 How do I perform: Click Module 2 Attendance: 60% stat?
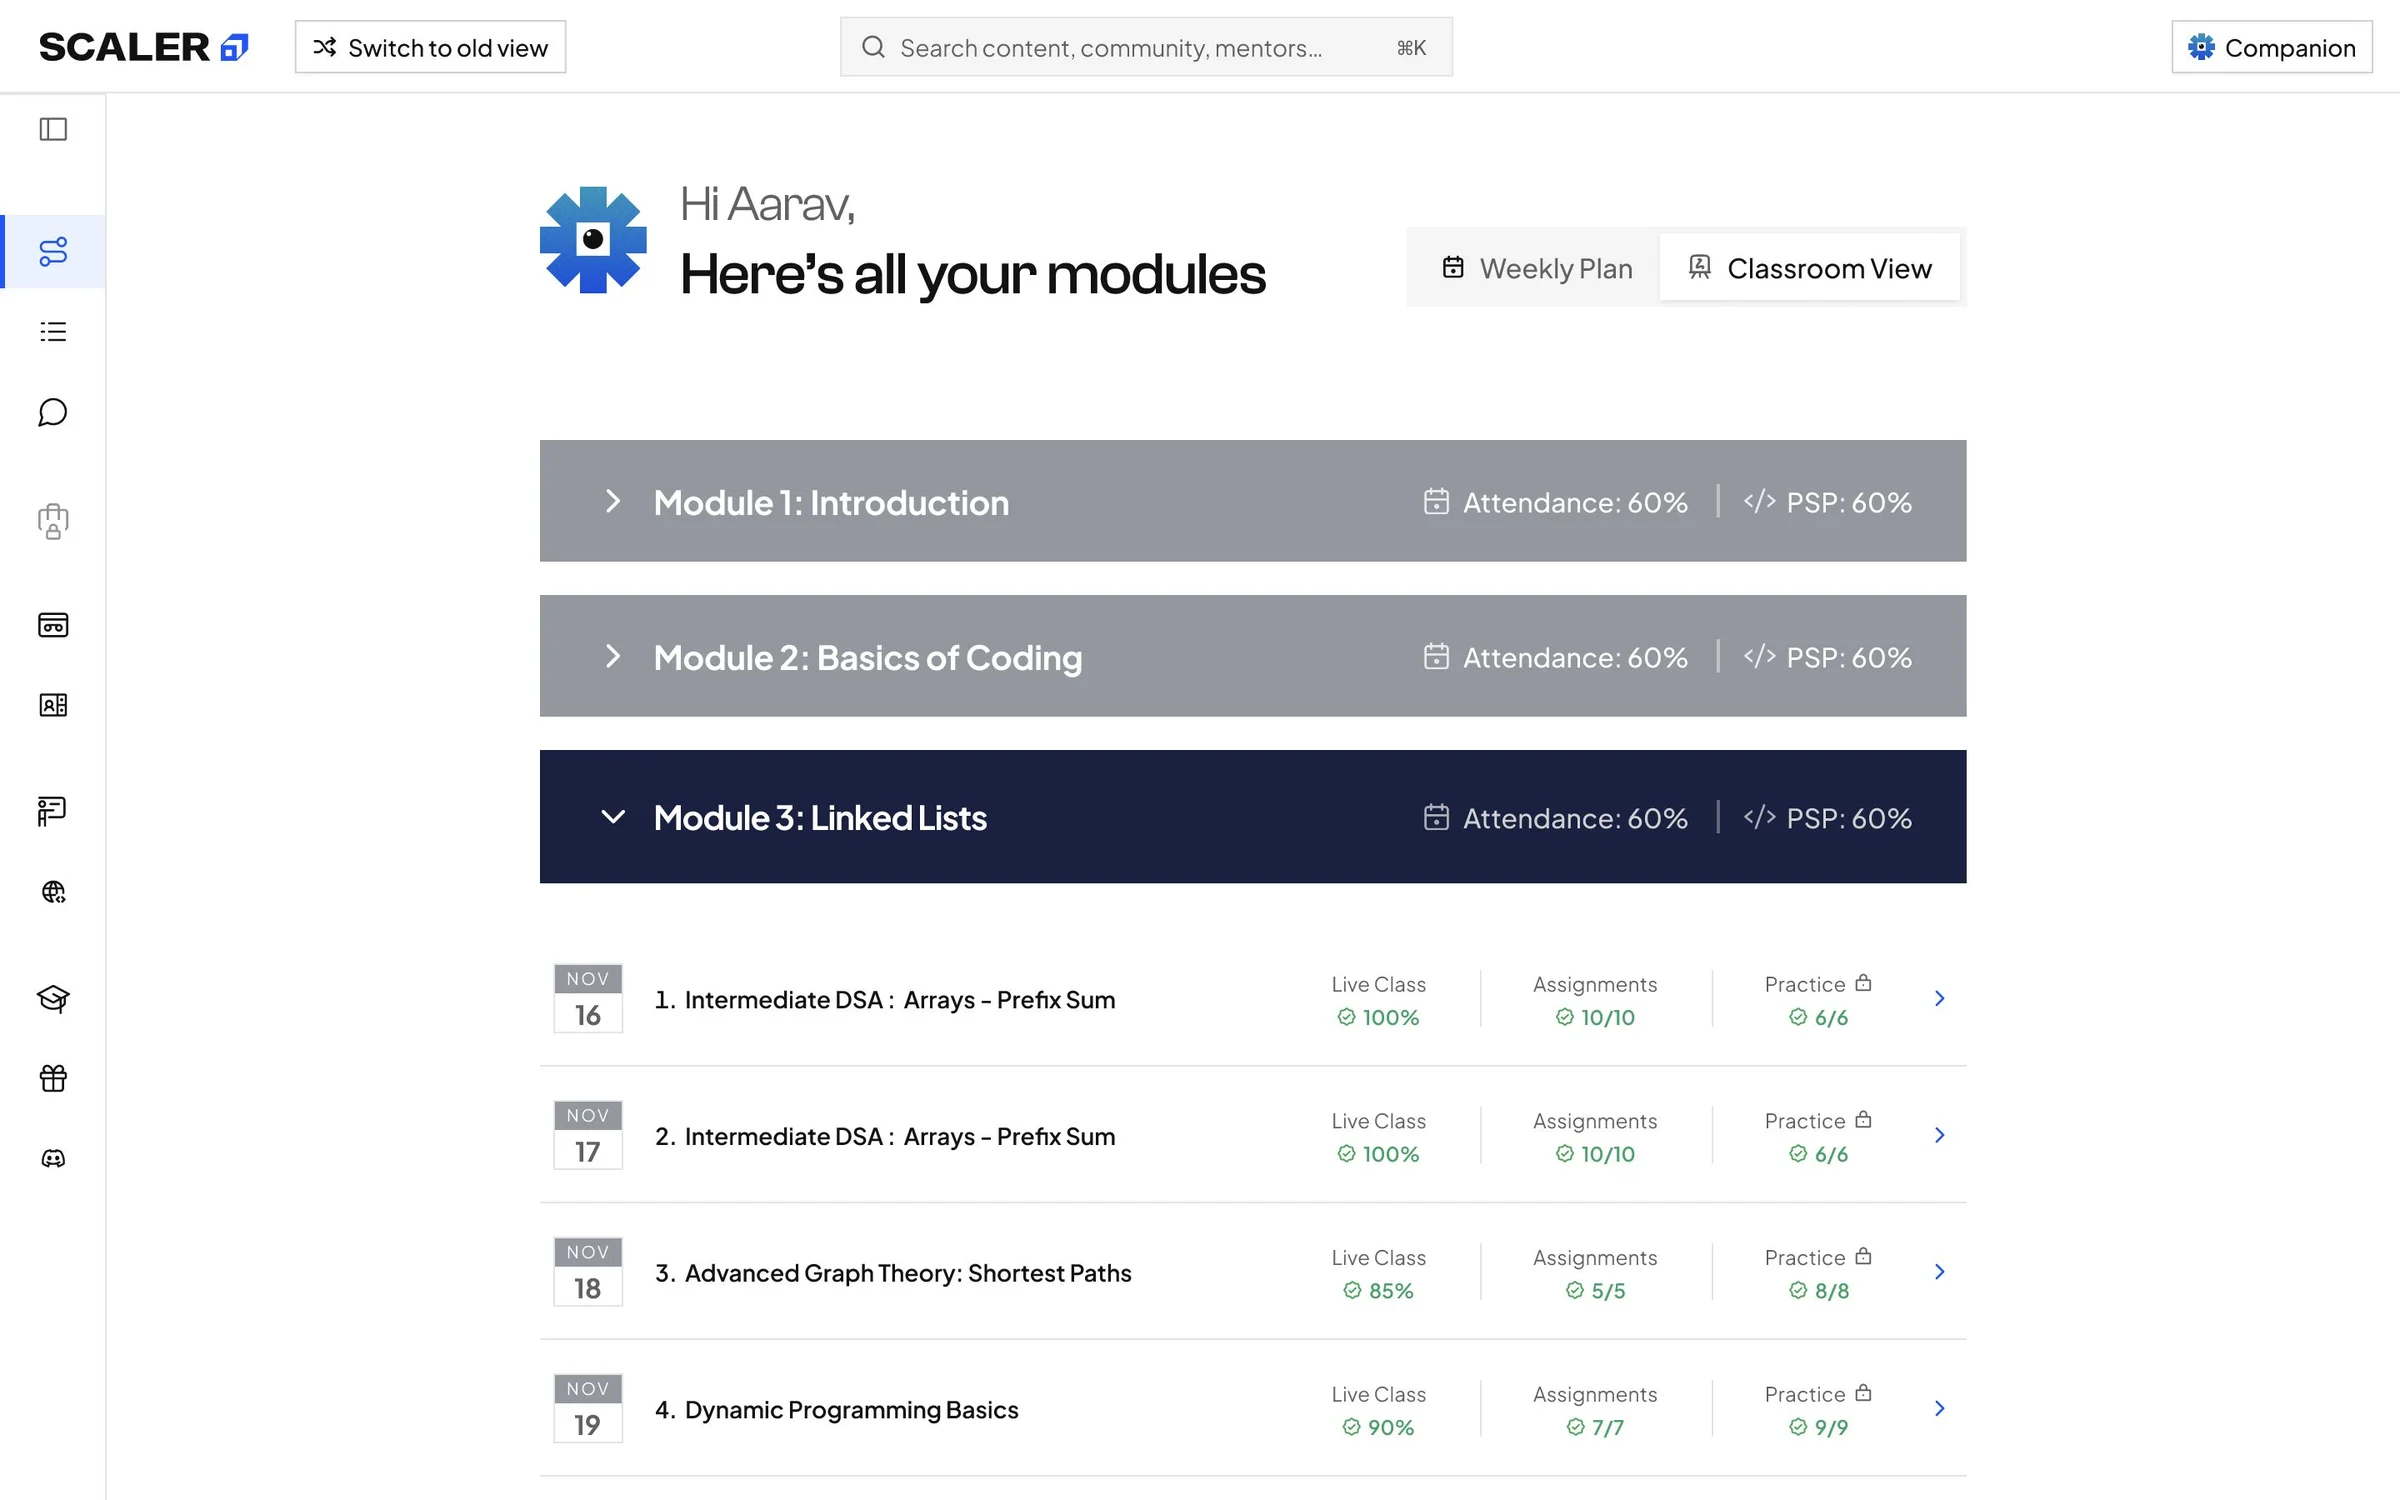pyautogui.click(x=1555, y=657)
